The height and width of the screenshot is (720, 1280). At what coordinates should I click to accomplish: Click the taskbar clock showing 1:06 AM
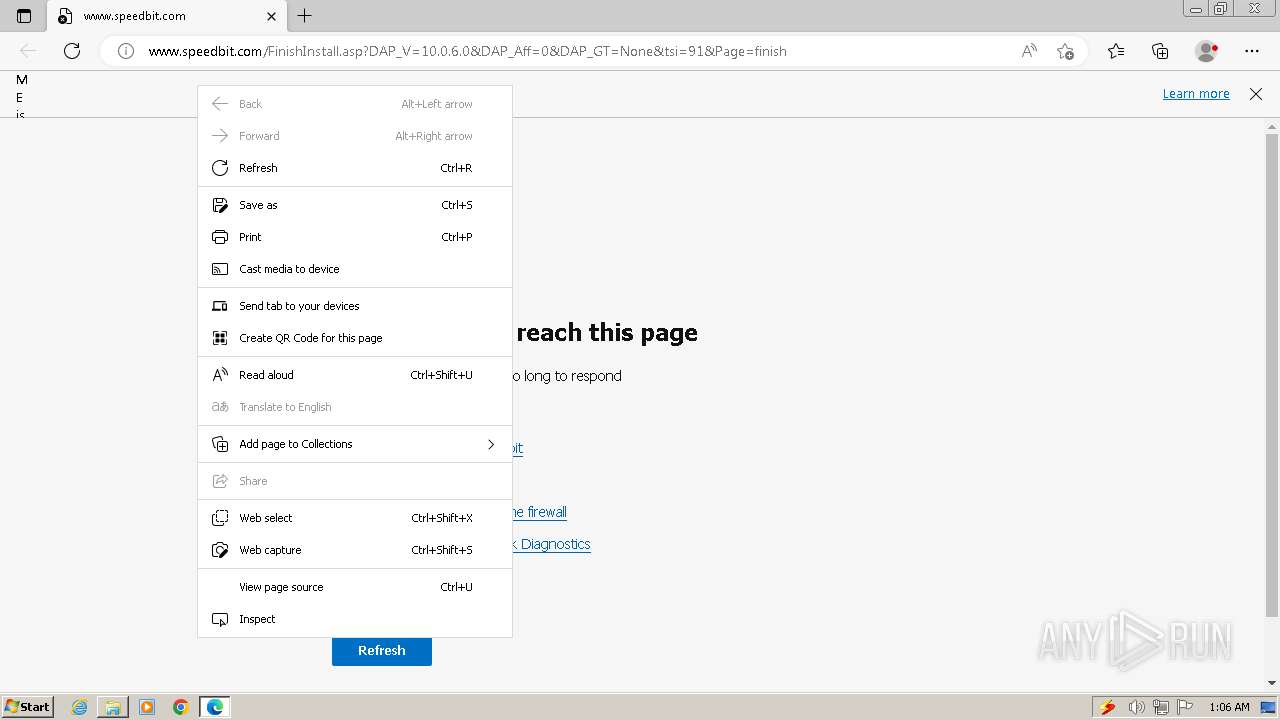click(1229, 707)
